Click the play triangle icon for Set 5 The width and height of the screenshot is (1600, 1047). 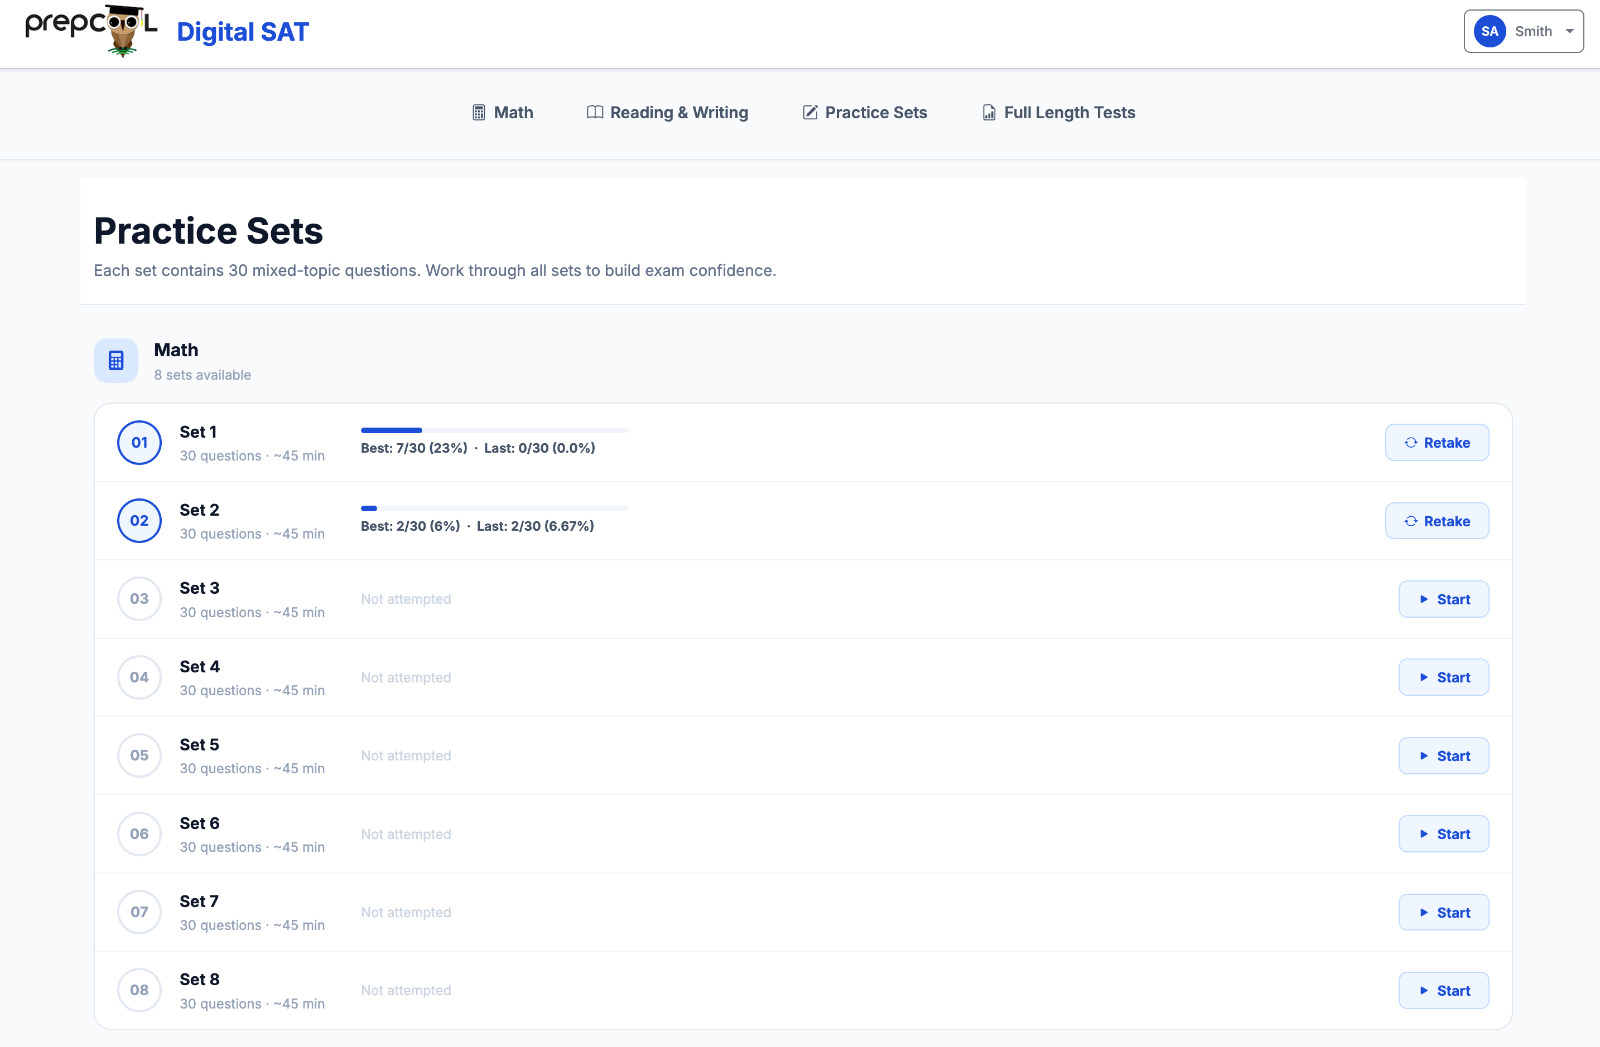click(1424, 756)
